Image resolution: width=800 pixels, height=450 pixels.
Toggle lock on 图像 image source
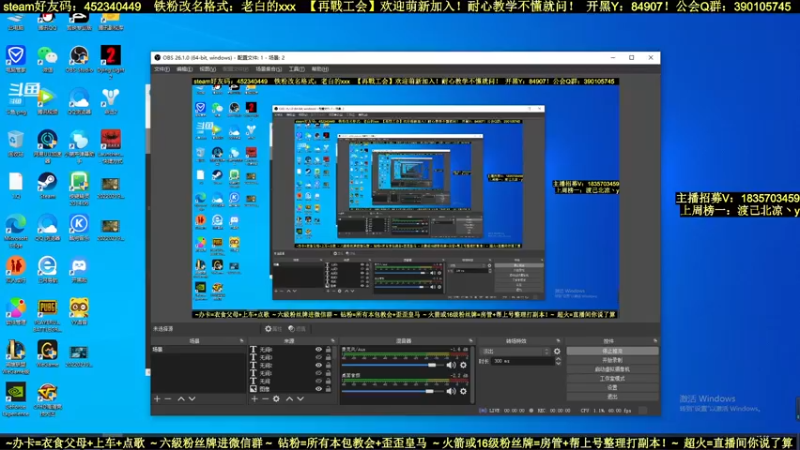328,389
